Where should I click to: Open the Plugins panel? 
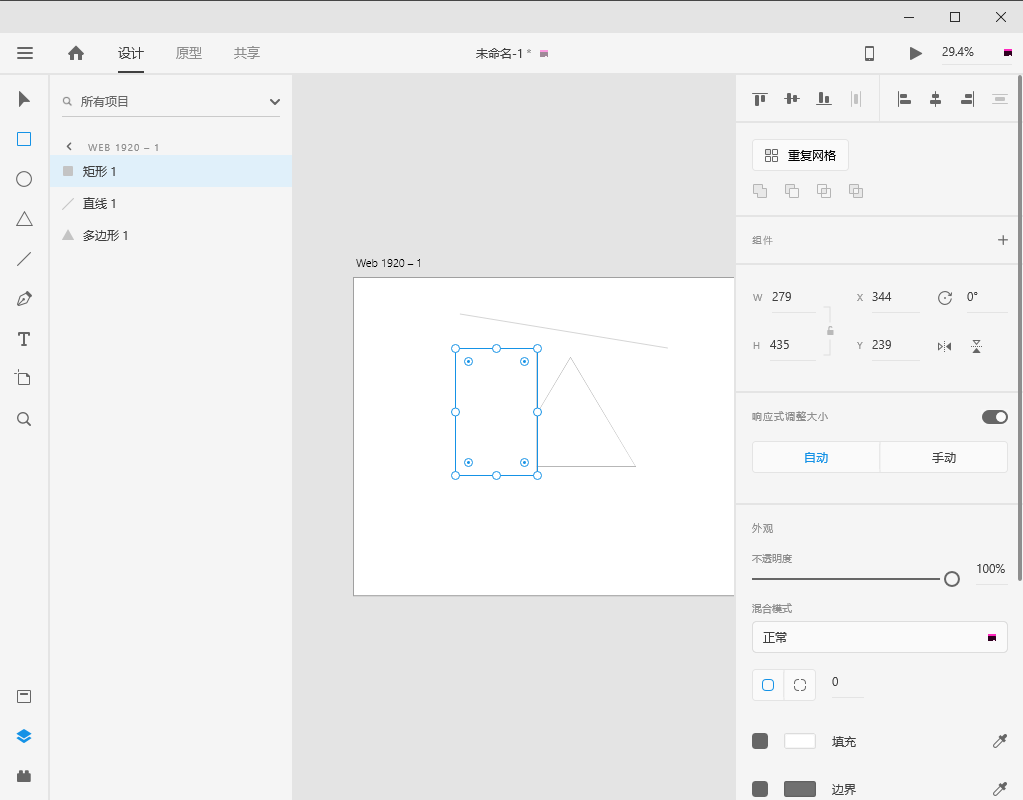(x=24, y=776)
